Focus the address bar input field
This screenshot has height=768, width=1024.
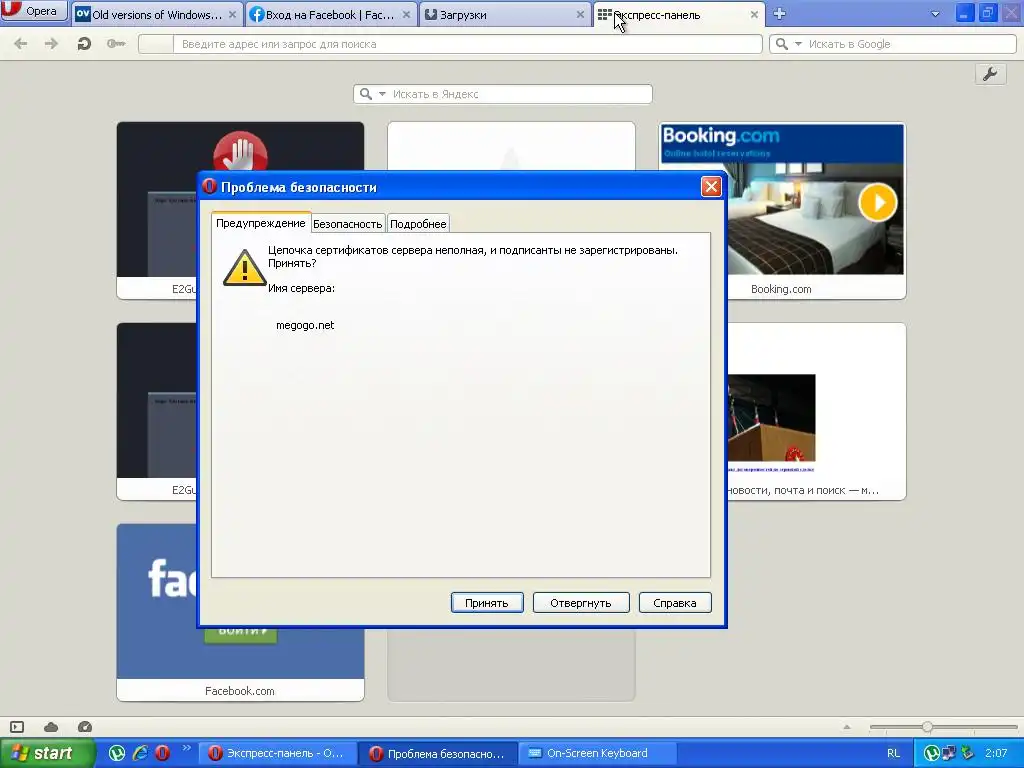467,44
